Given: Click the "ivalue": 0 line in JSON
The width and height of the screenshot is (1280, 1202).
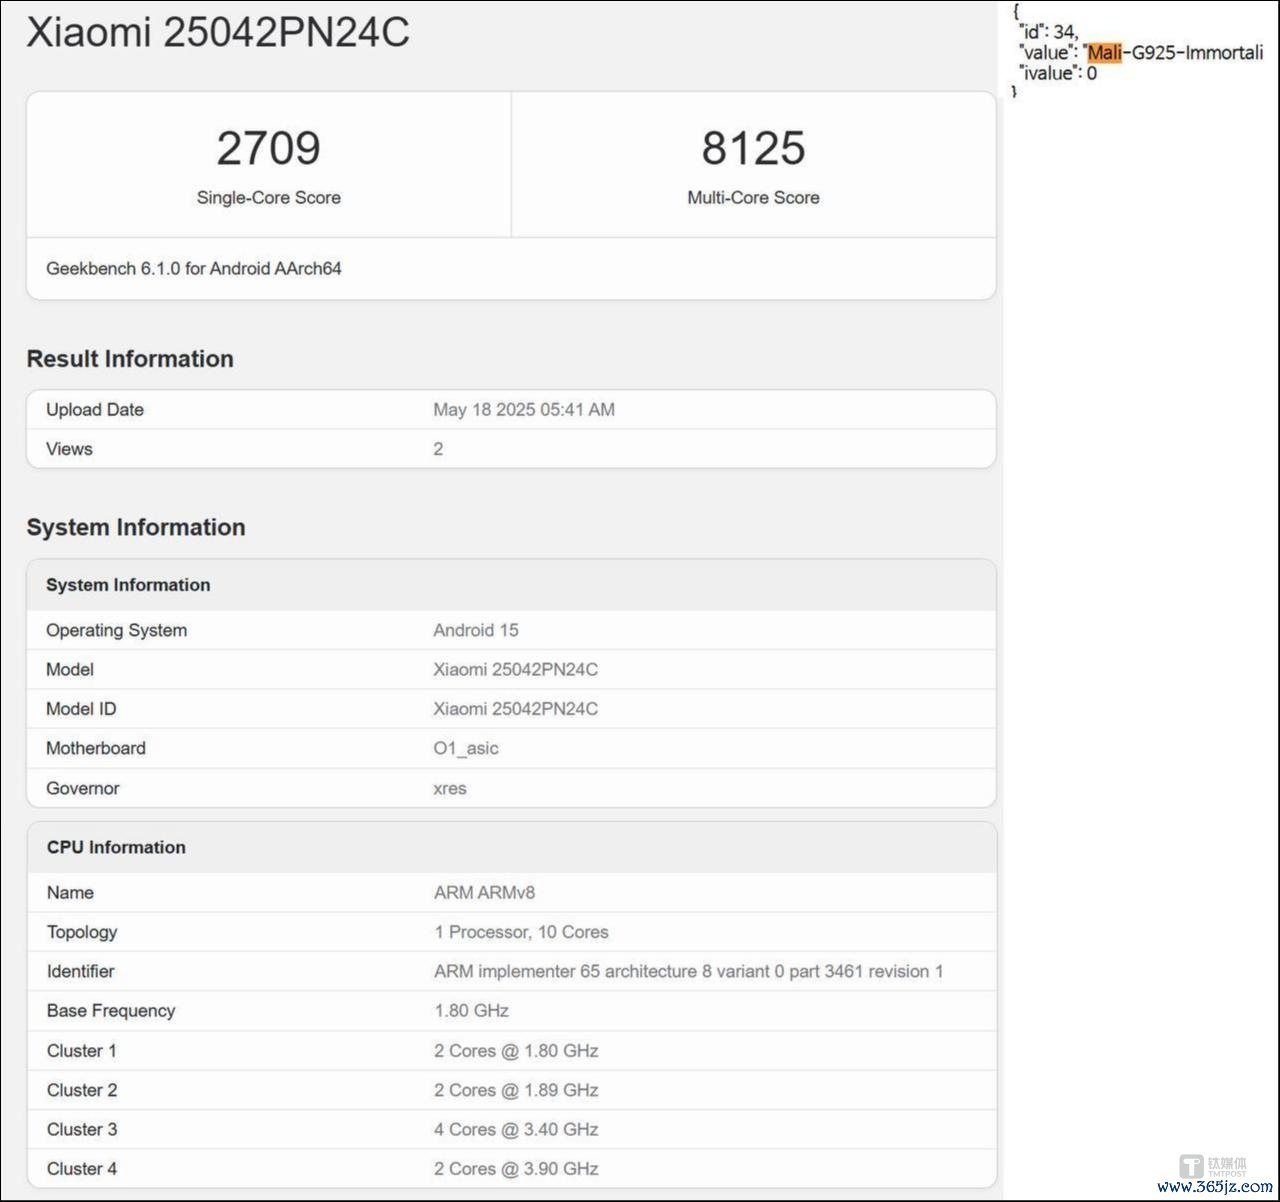Looking at the screenshot, I should click(x=1058, y=73).
